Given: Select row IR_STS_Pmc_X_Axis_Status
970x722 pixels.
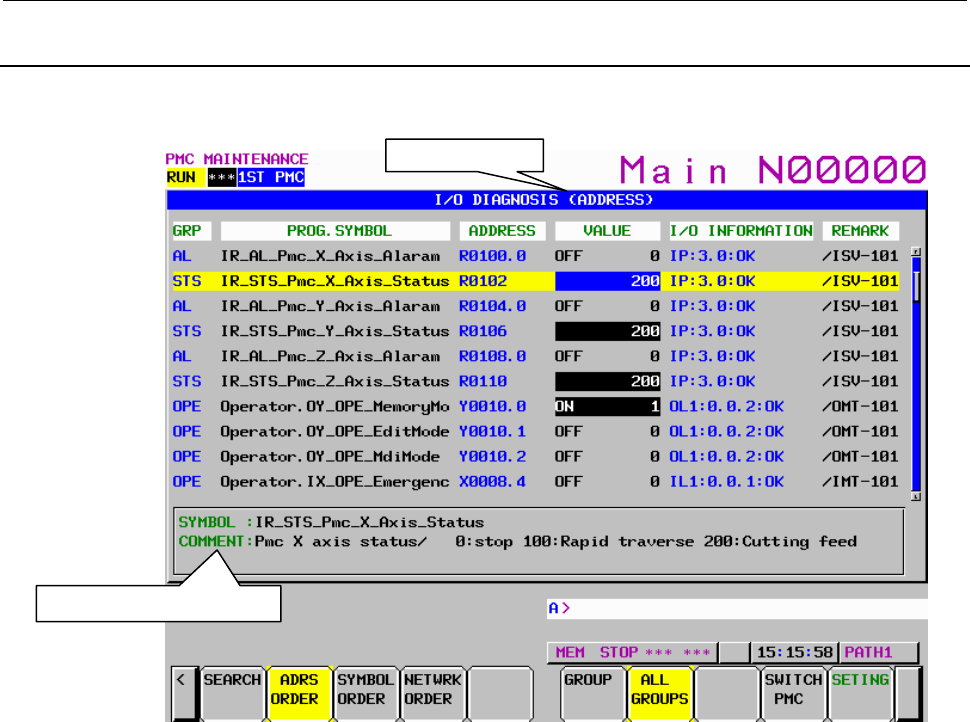Looking at the screenshot, I should point(535,281).
